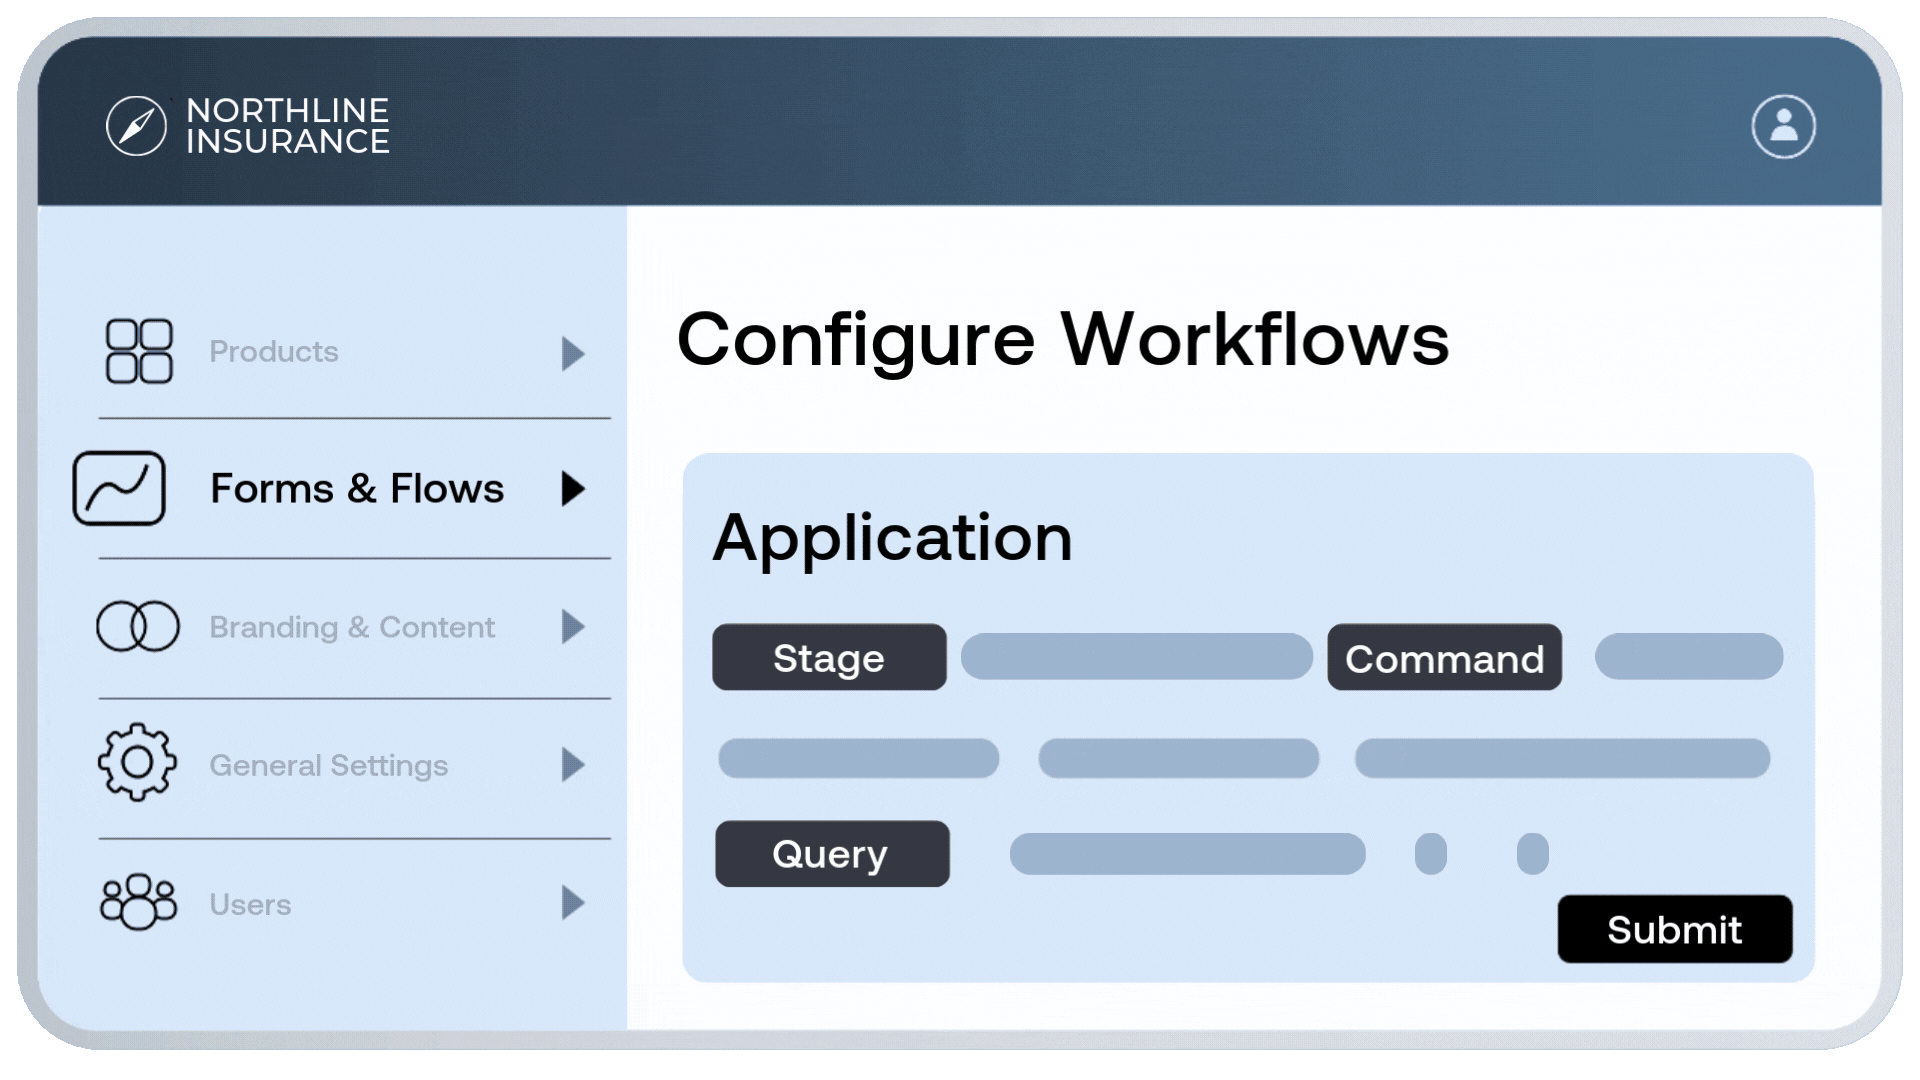The image size is (1920, 1080).
Task: Expand the General Settings arrow
Action: [572, 765]
